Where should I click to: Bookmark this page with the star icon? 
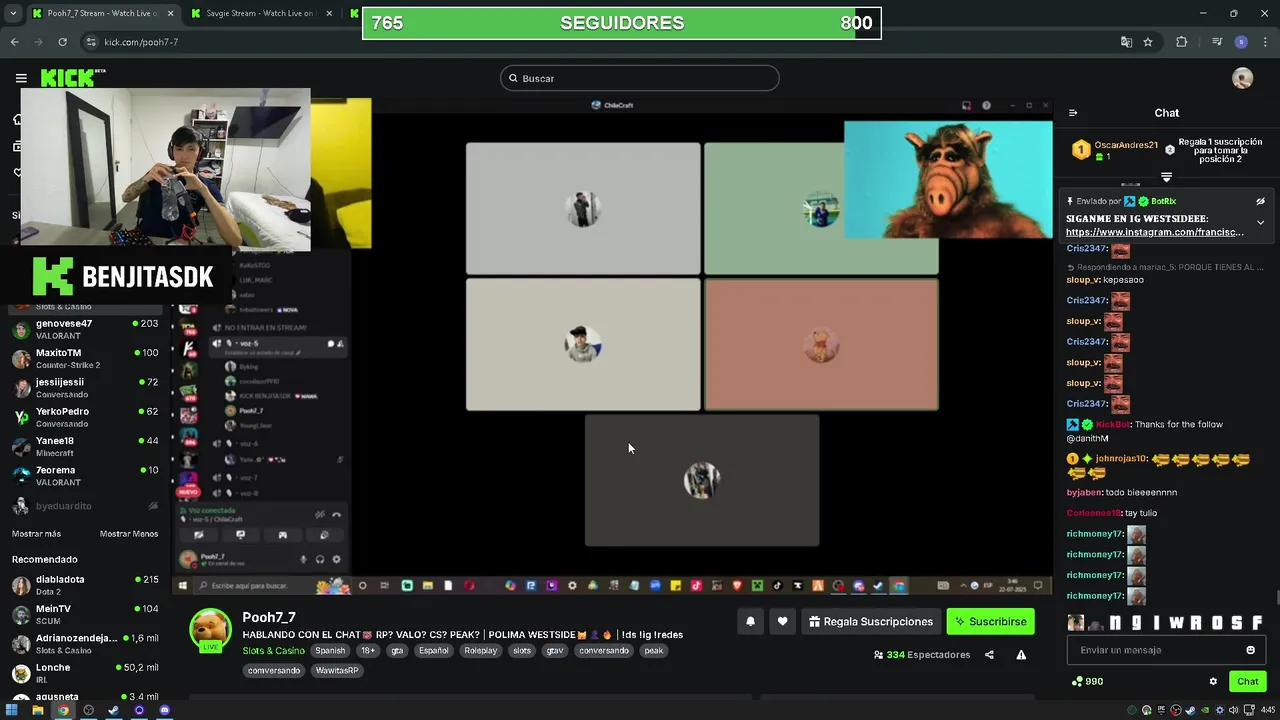click(1148, 42)
